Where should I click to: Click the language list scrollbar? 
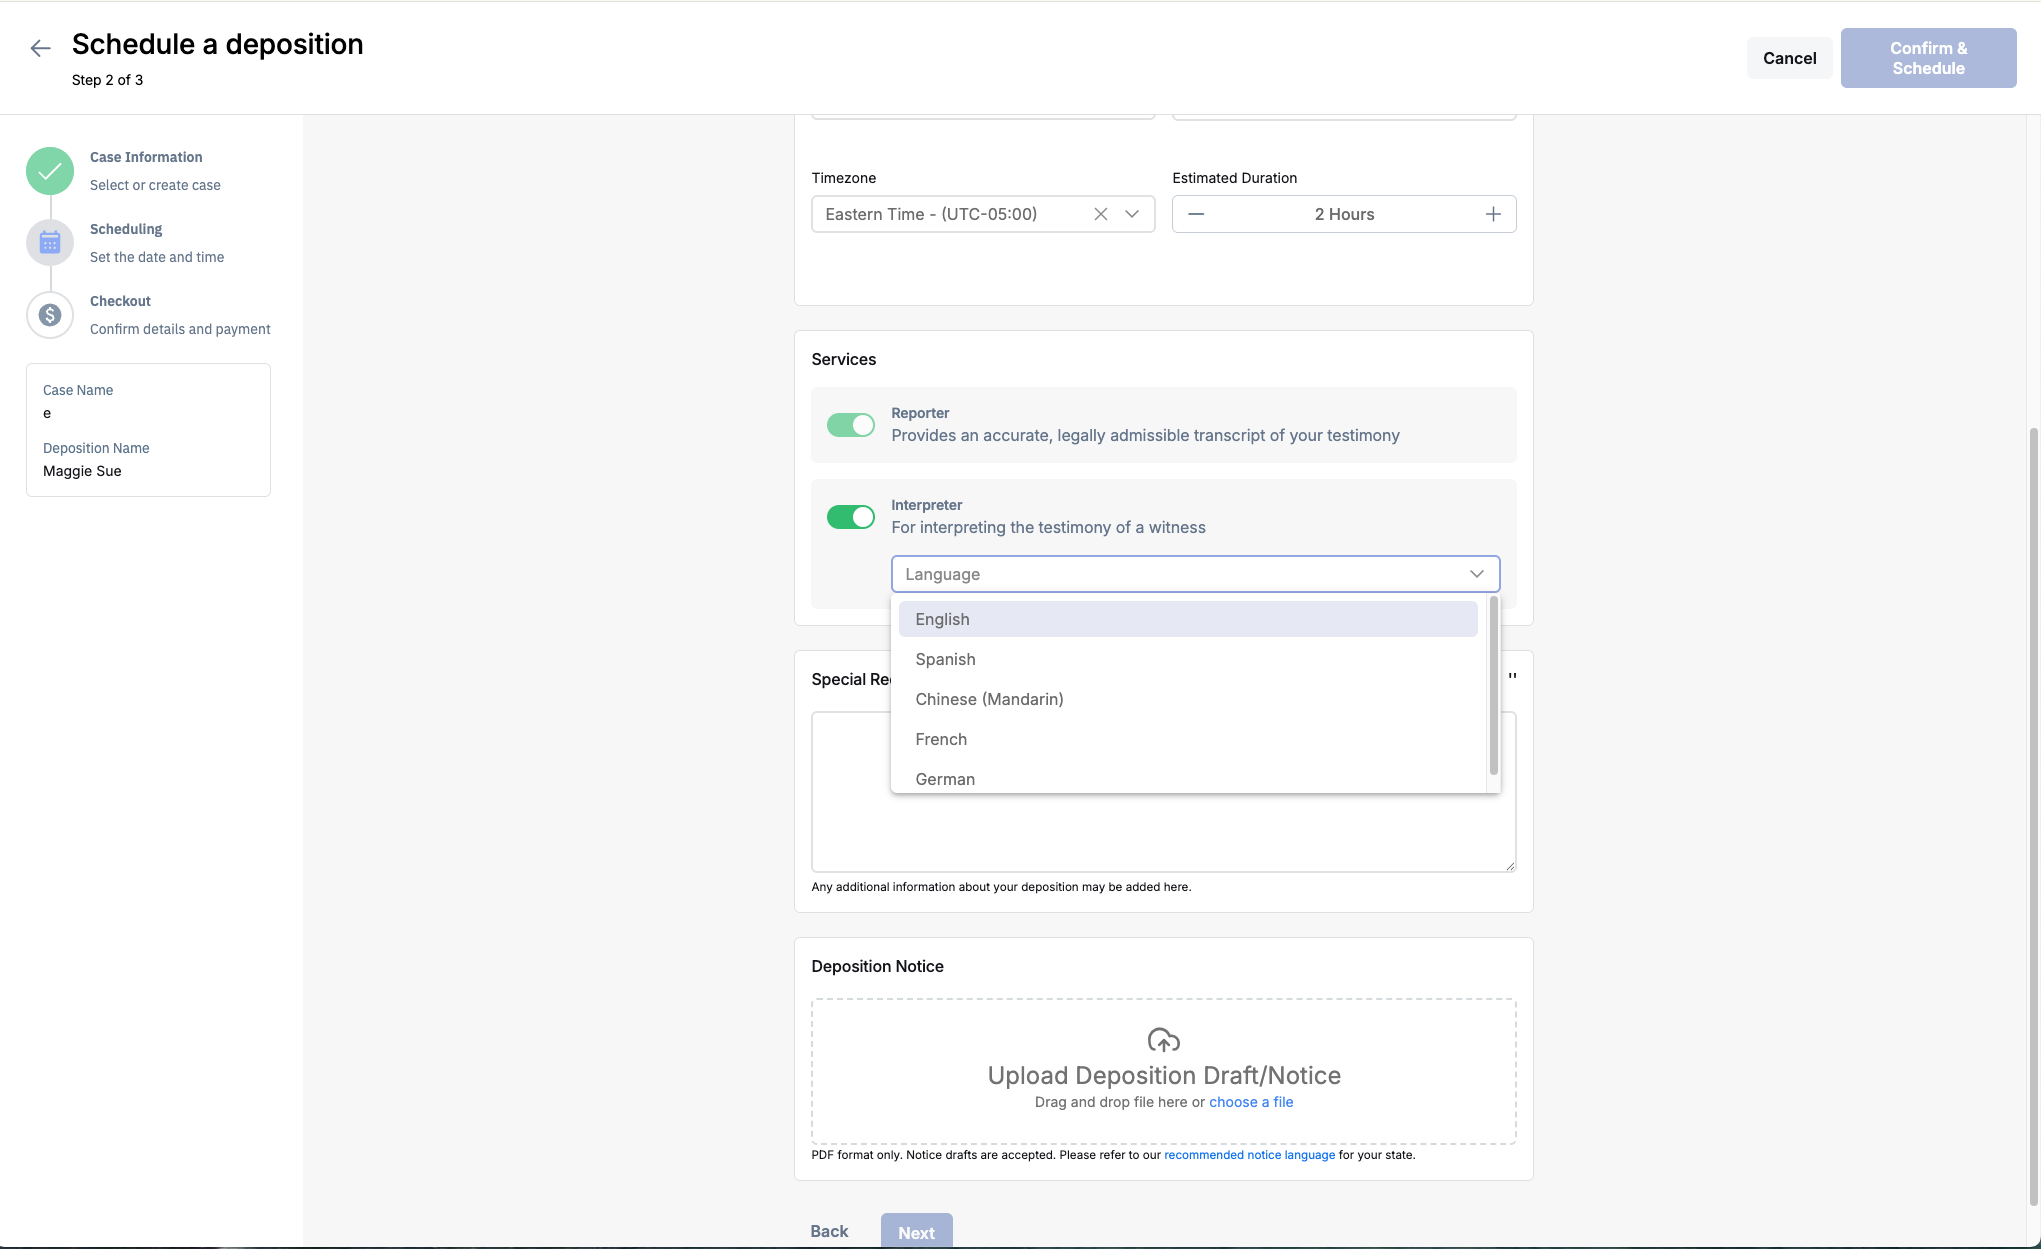pos(1493,686)
